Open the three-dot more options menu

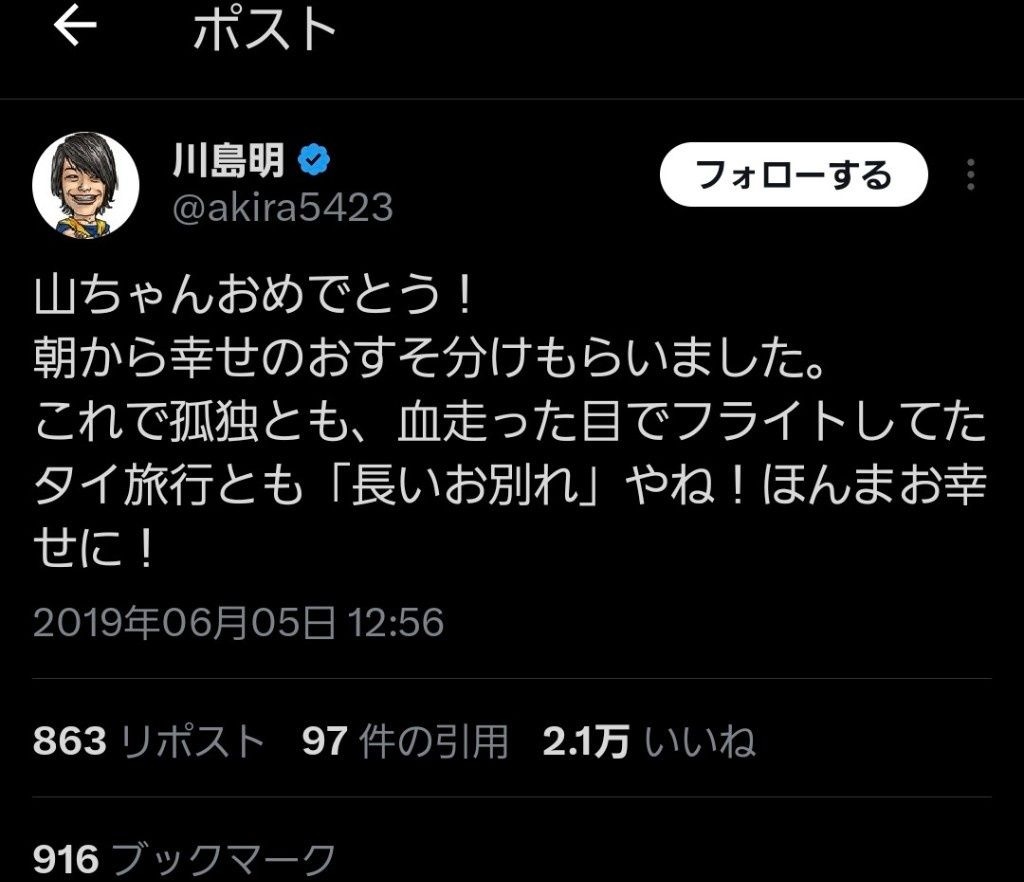(x=970, y=175)
